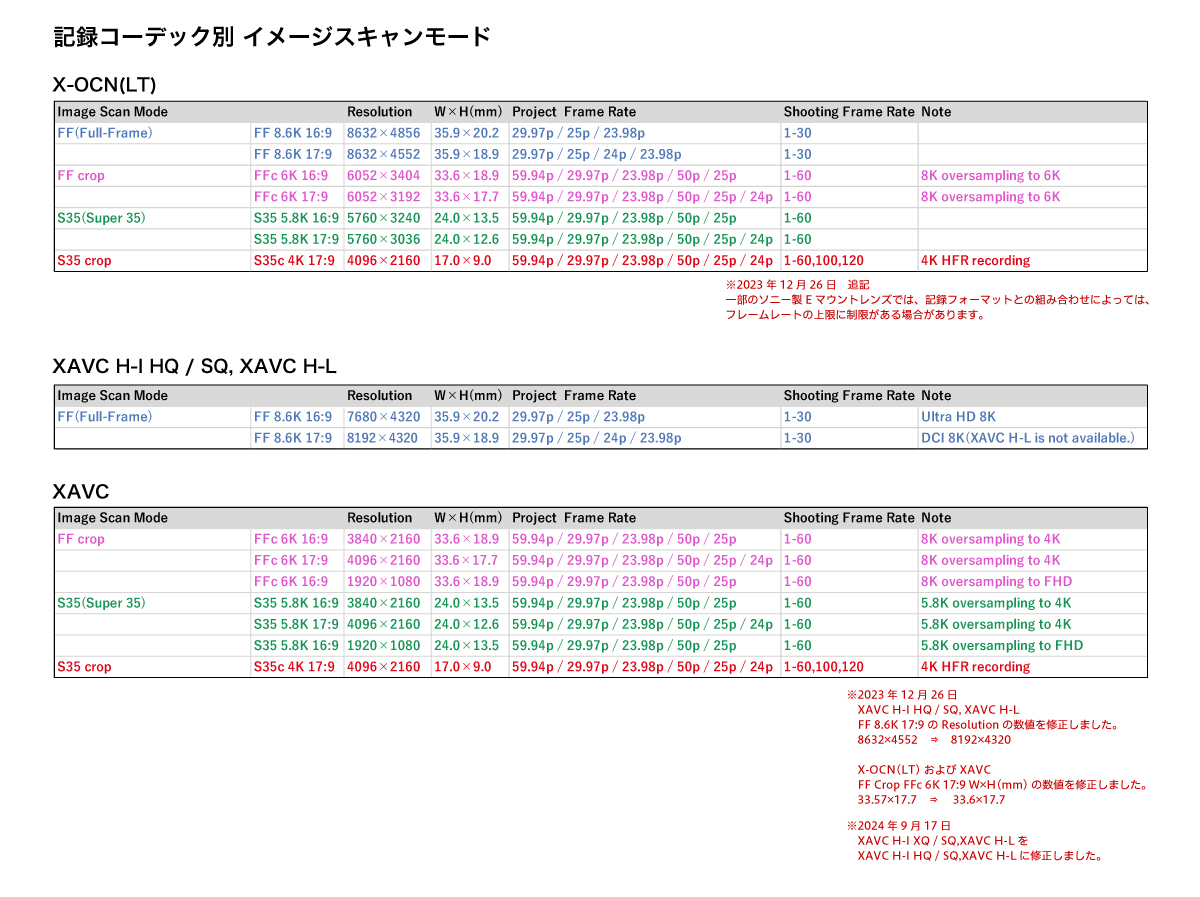Select the X-OCN(LT) section heading
This screenshot has height=897, width=1200.
[104, 85]
